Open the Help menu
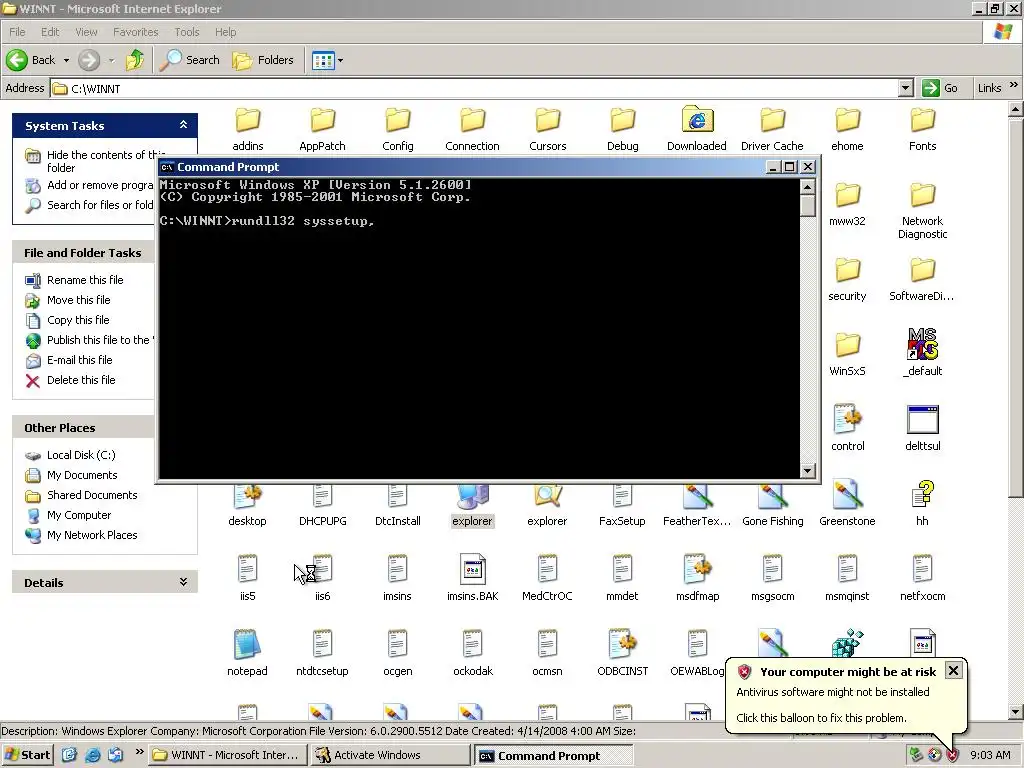Screen dimensions: 1024x768 (x=225, y=32)
